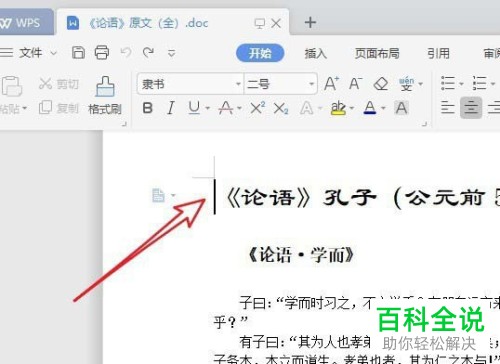Click the paragraph layout icon beside title
Viewport: 500px width, 364px height.
coord(159,195)
